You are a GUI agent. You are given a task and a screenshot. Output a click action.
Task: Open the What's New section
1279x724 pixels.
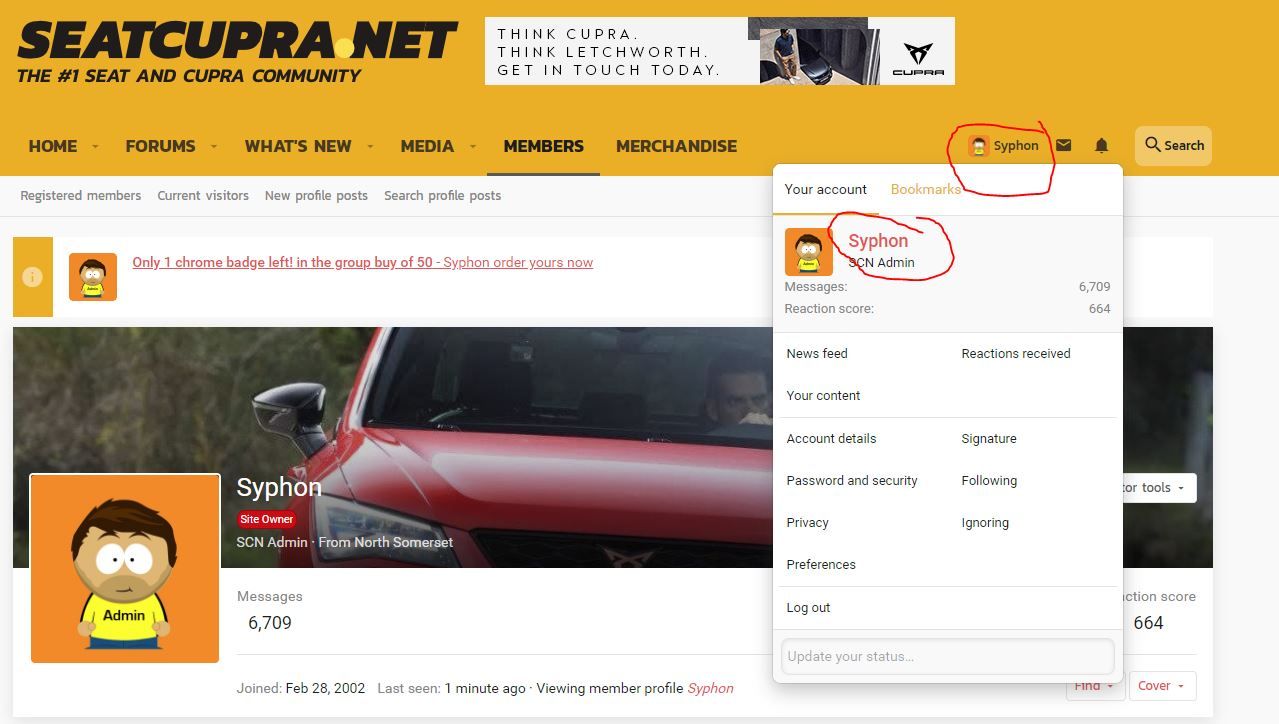click(298, 146)
